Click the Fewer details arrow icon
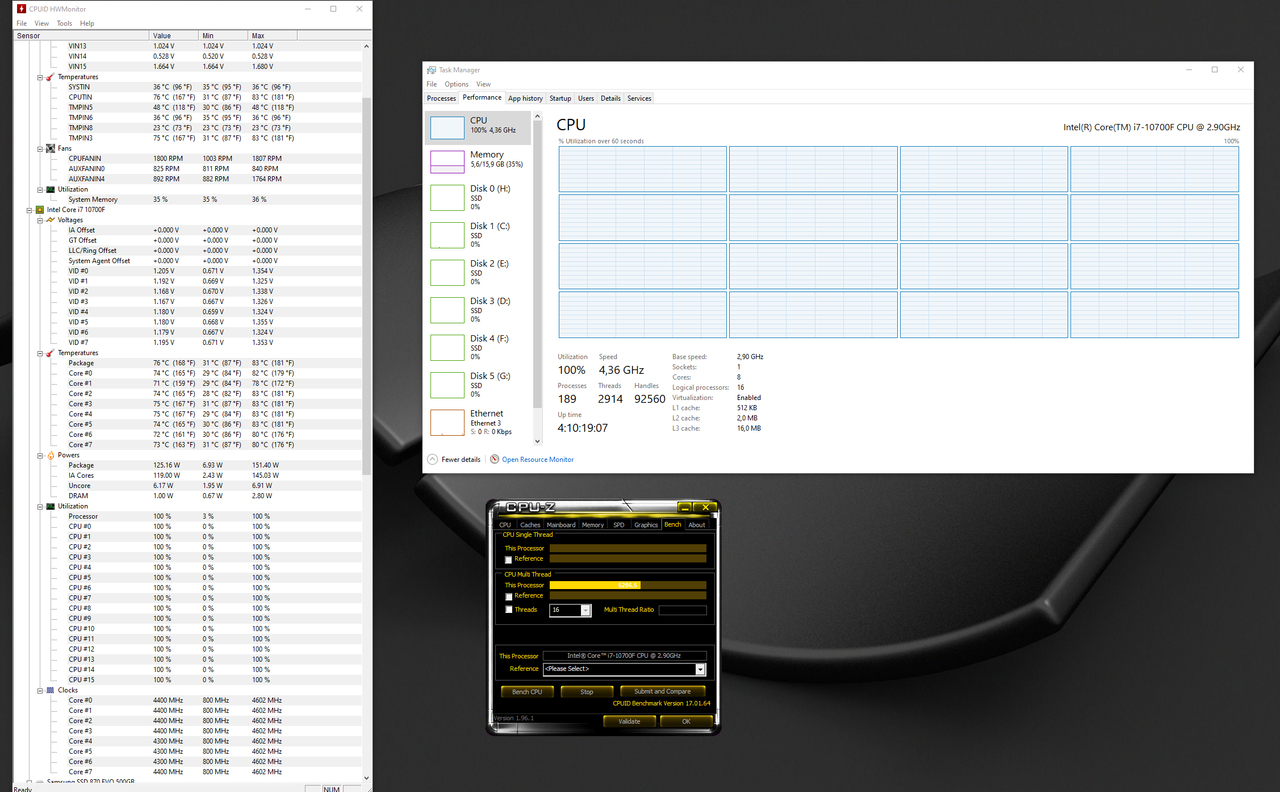 (432, 459)
